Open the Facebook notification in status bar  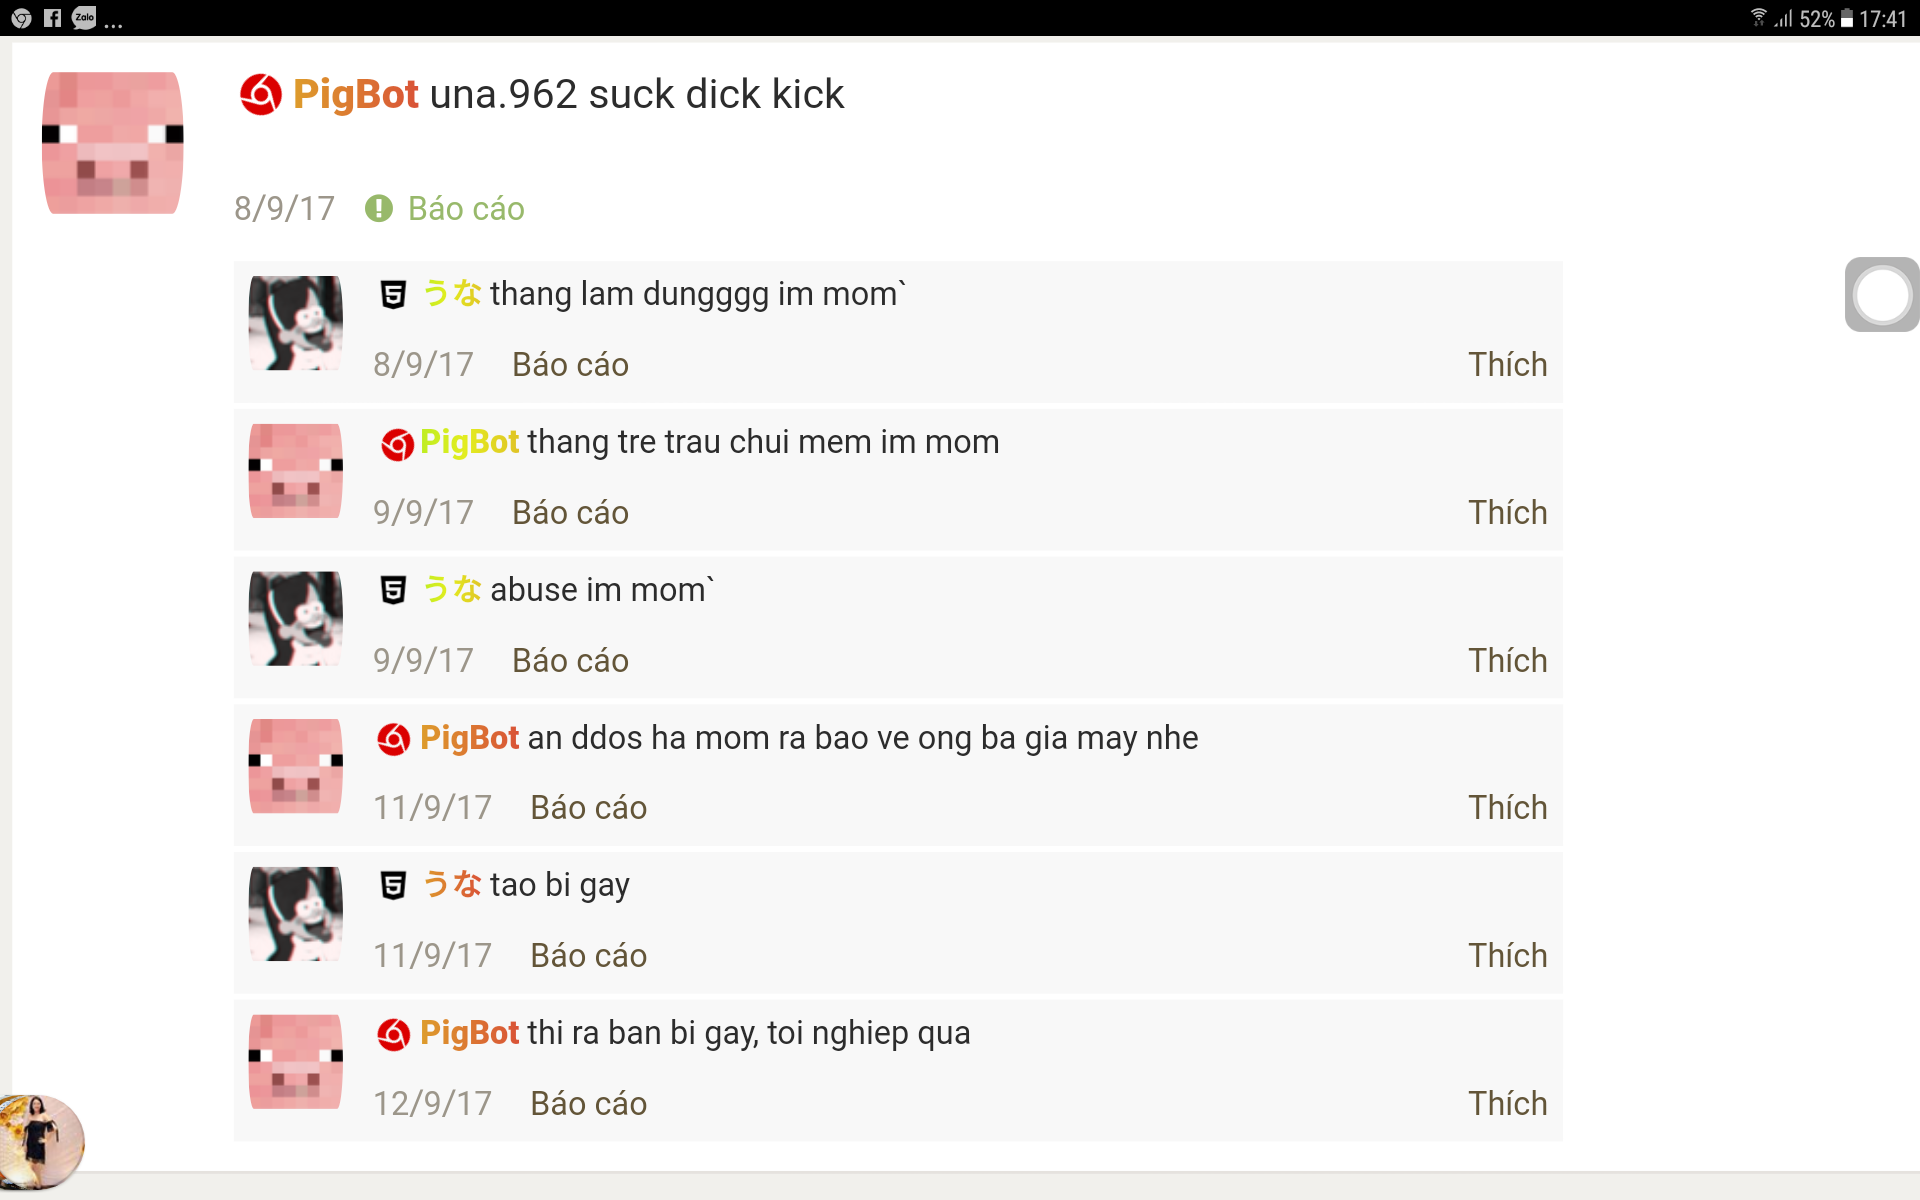coord(52,18)
